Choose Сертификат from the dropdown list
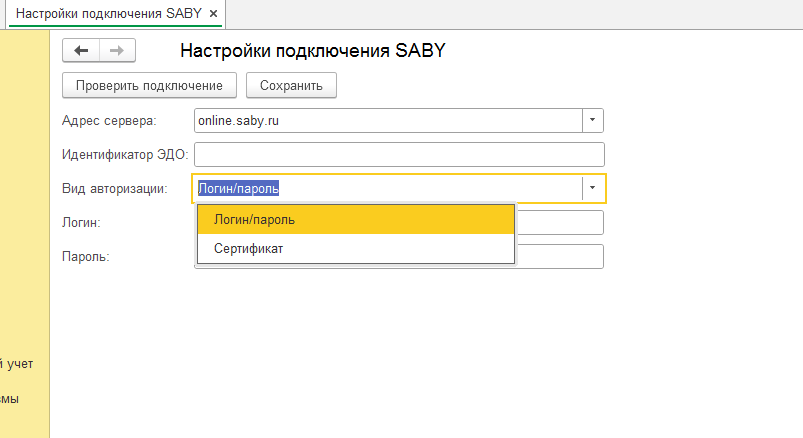This screenshot has width=803, height=438. 355,248
